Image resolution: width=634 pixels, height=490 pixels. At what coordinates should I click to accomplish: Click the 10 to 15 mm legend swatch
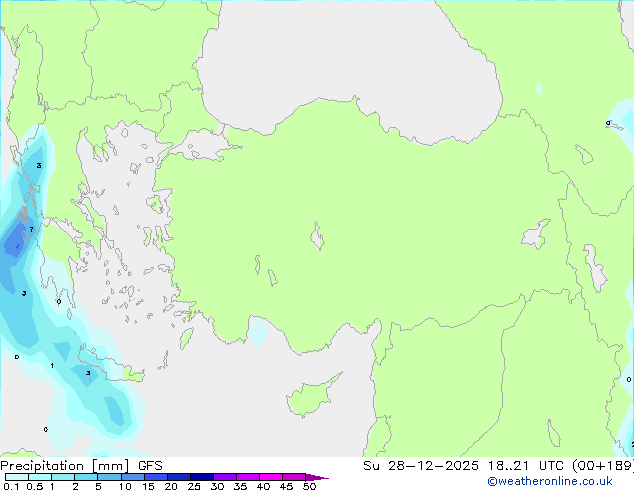point(132,477)
